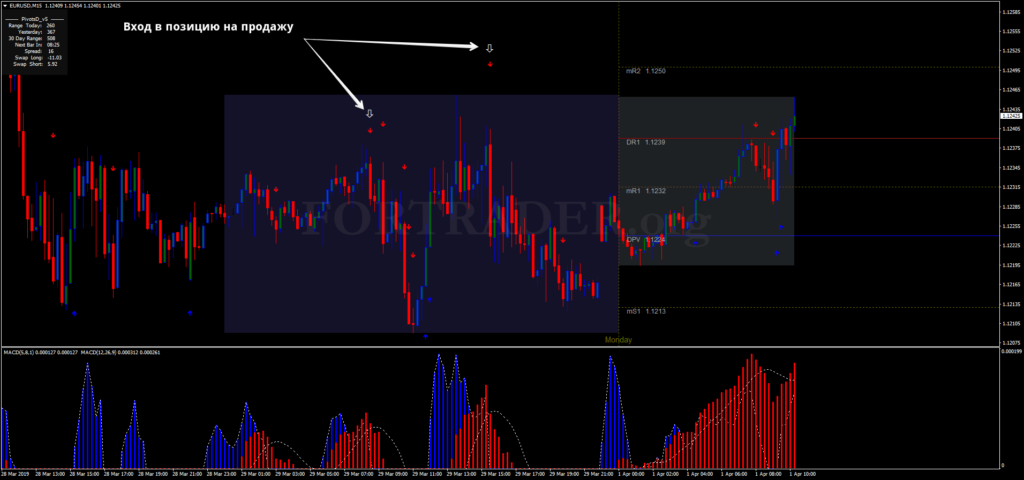Screen dimensions: 1024x480
Task: Click the red arrow signal near 28 Mar 13:00
Action: tap(53, 134)
